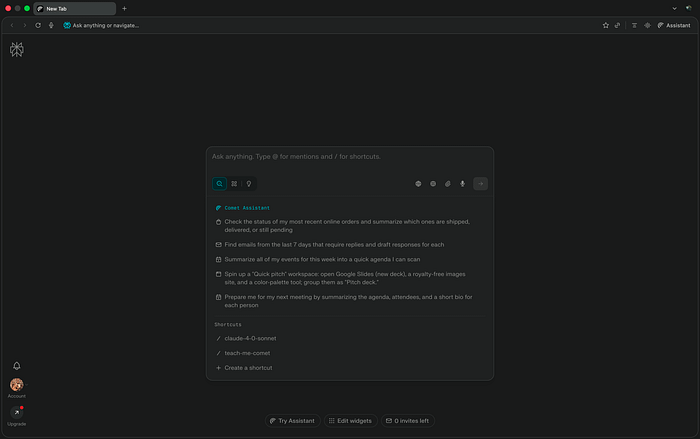The width and height of the screenshot is (700, 439).
Task: Choose the claude-4-0-sonnet shortcut
Action: [247, 338]
